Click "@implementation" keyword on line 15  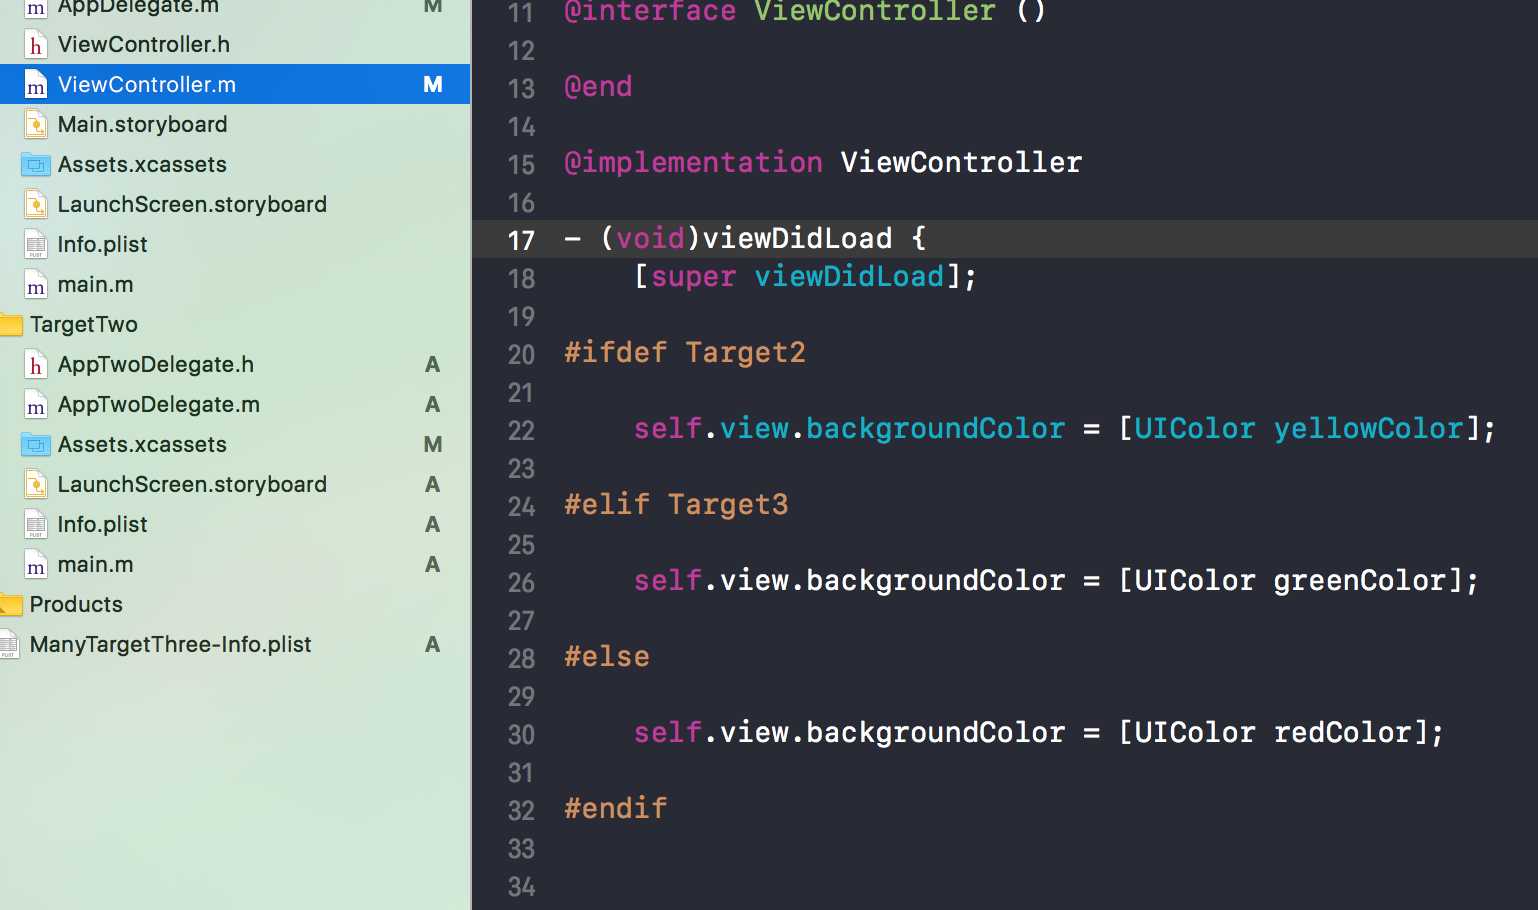693,162
